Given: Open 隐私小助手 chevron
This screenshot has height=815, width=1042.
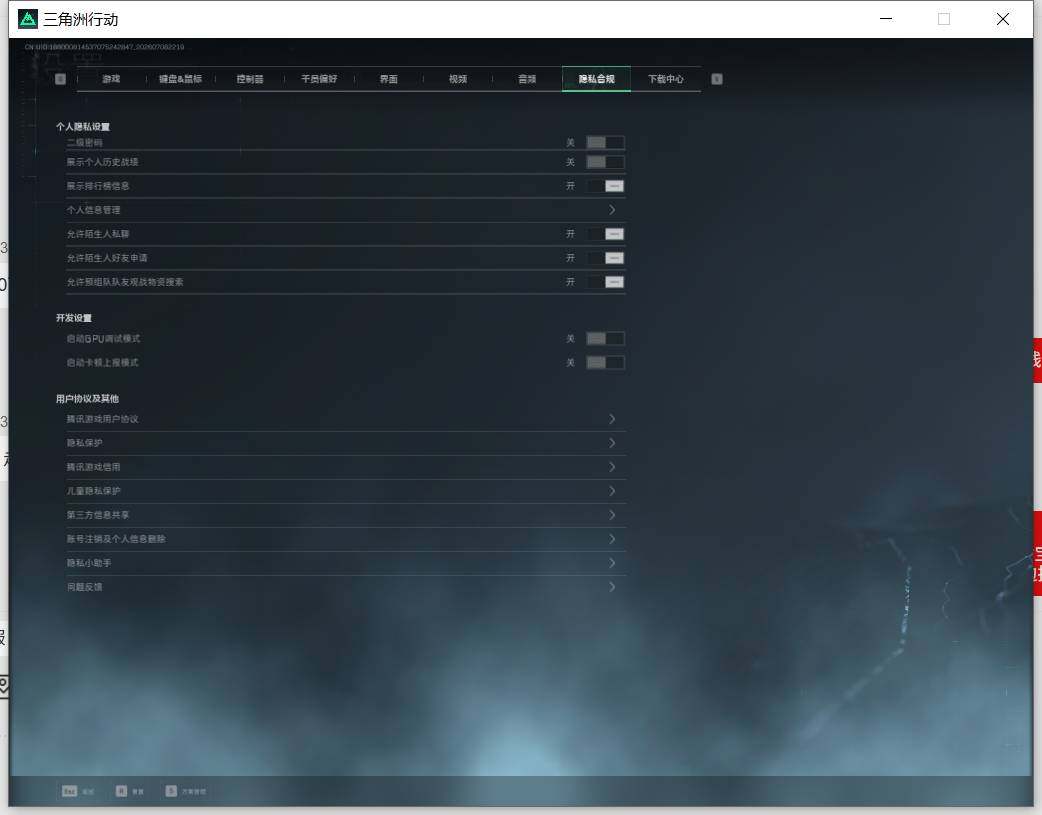Looking at the screenshot, I should [x=612, y=562].
